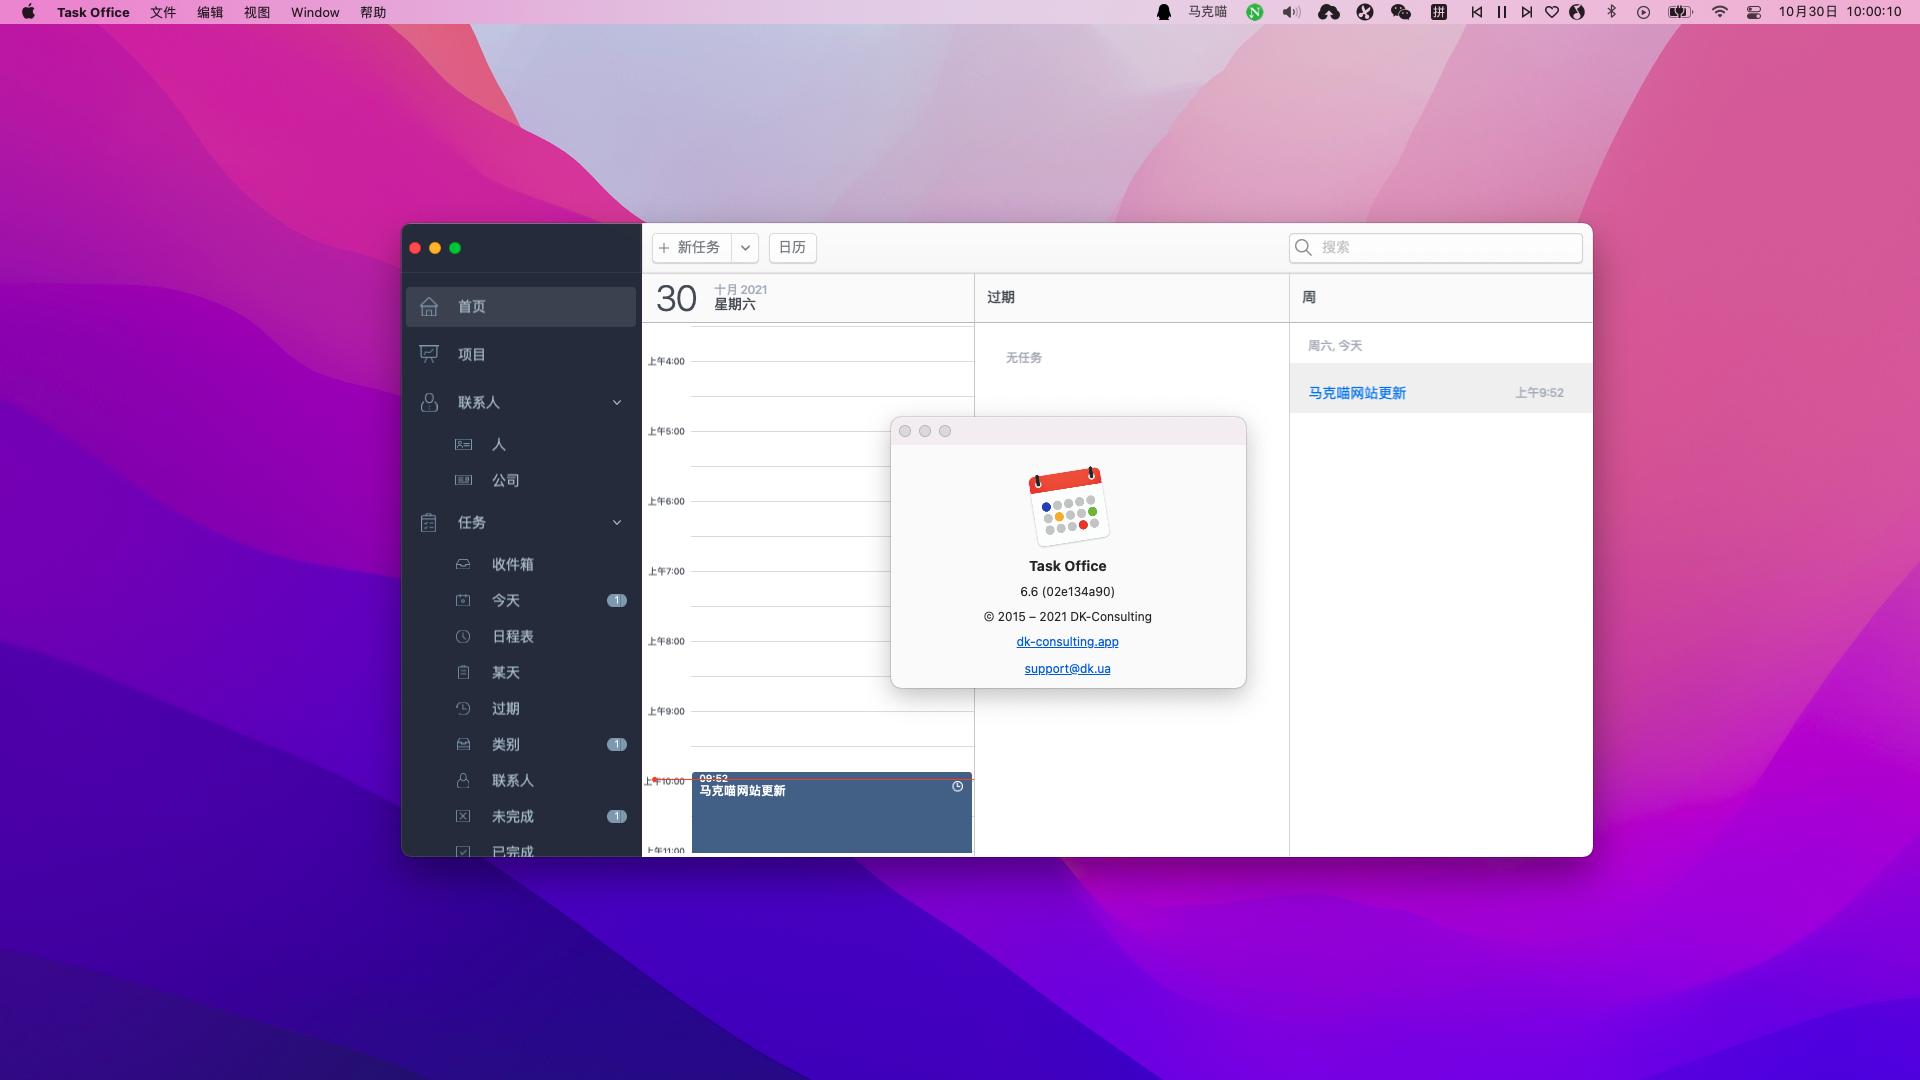Open the 收件箱 inbox tray icon
The height and width of the screenshot is (1080, 1920).
coord(463,564)
